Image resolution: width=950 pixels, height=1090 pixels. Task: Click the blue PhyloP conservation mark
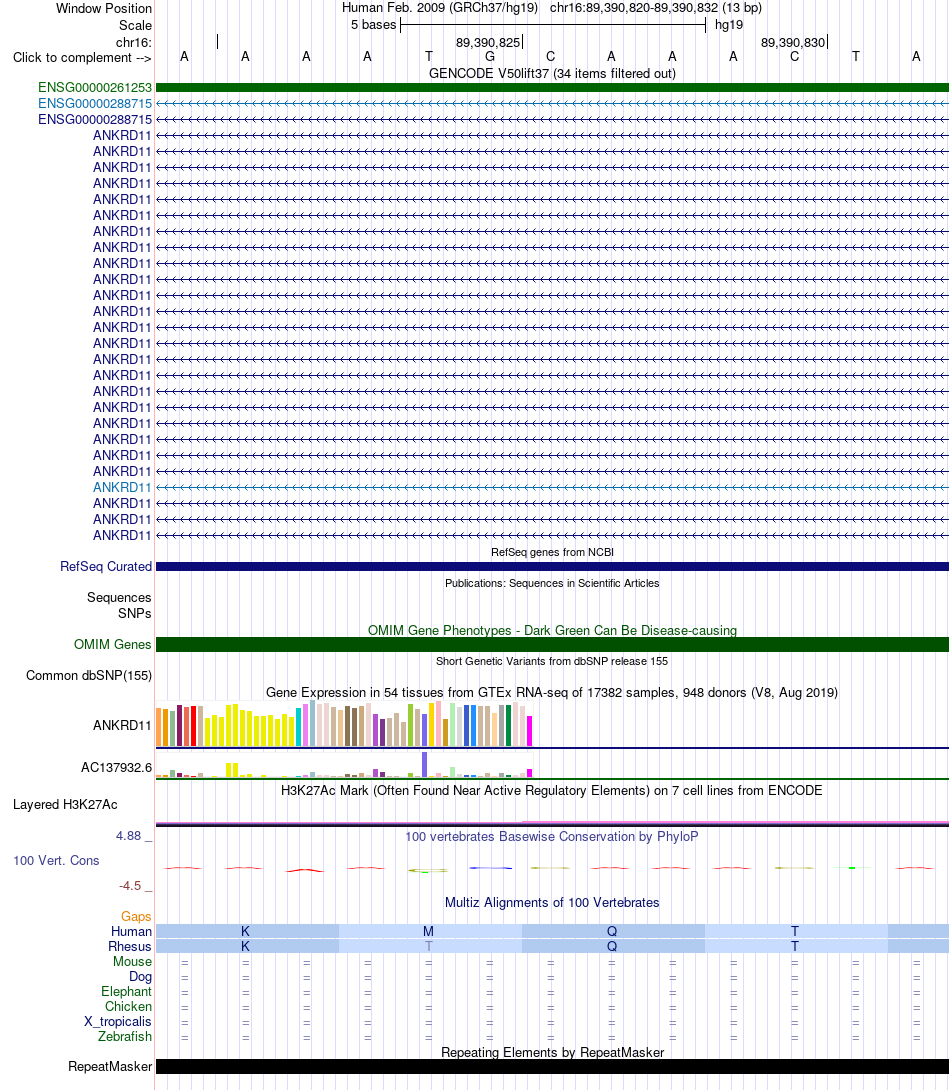pyautogui.click(x=490, y=868)
